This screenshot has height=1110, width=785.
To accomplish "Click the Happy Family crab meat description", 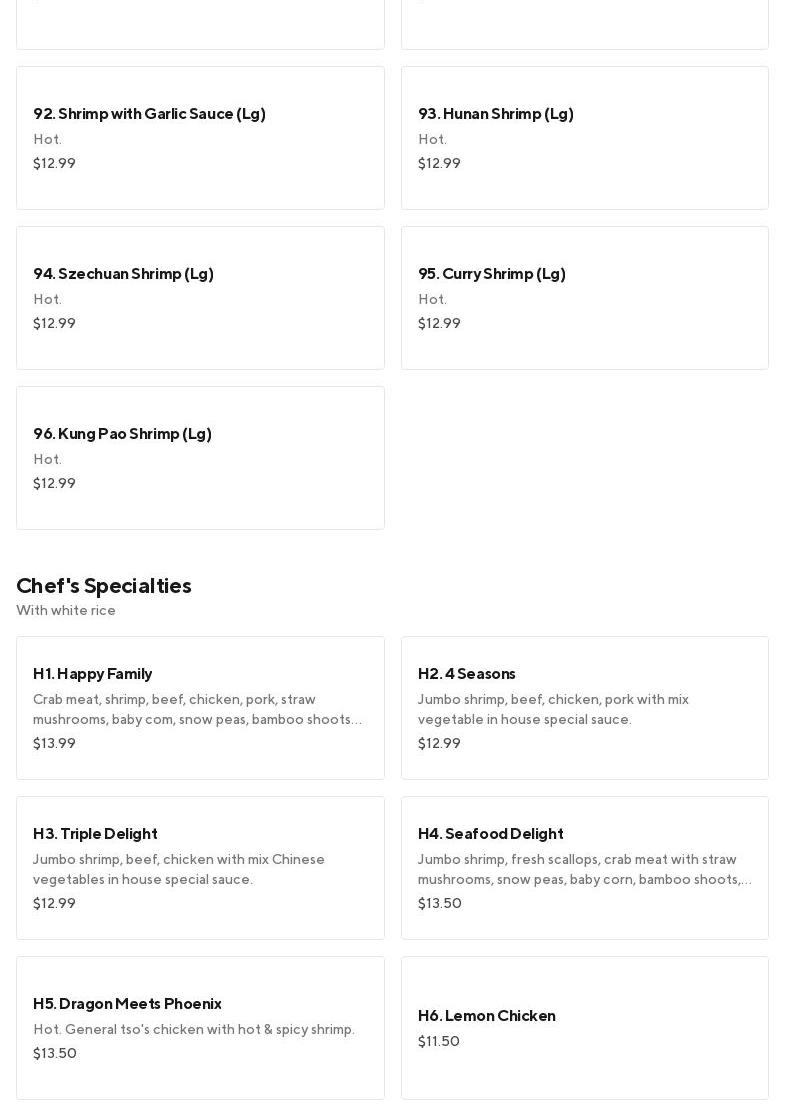I will (x=197, y=709).
